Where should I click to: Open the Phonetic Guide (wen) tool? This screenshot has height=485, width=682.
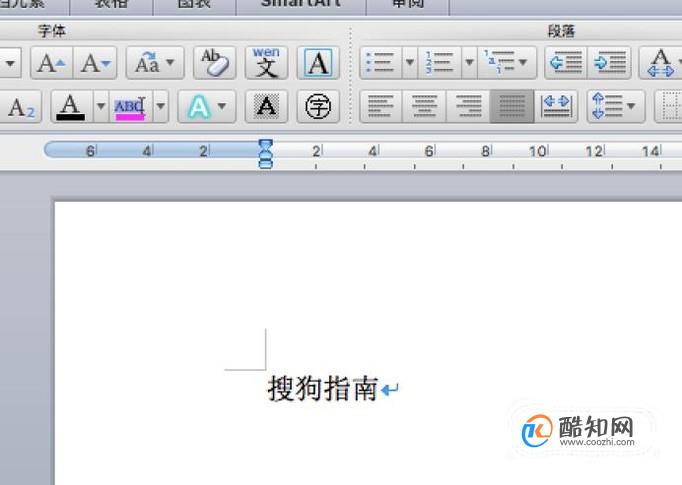tap(266, 64)
